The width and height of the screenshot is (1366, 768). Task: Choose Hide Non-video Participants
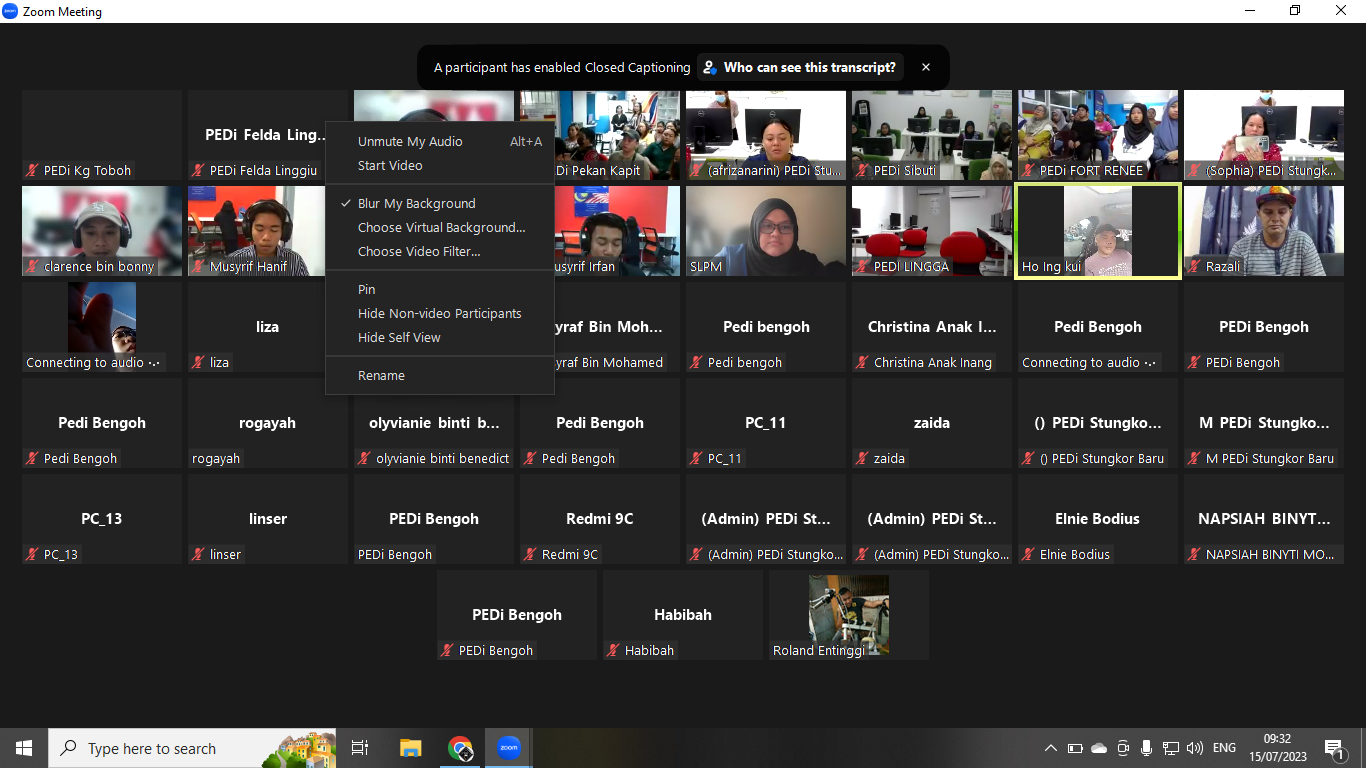[x=439, y=313]
